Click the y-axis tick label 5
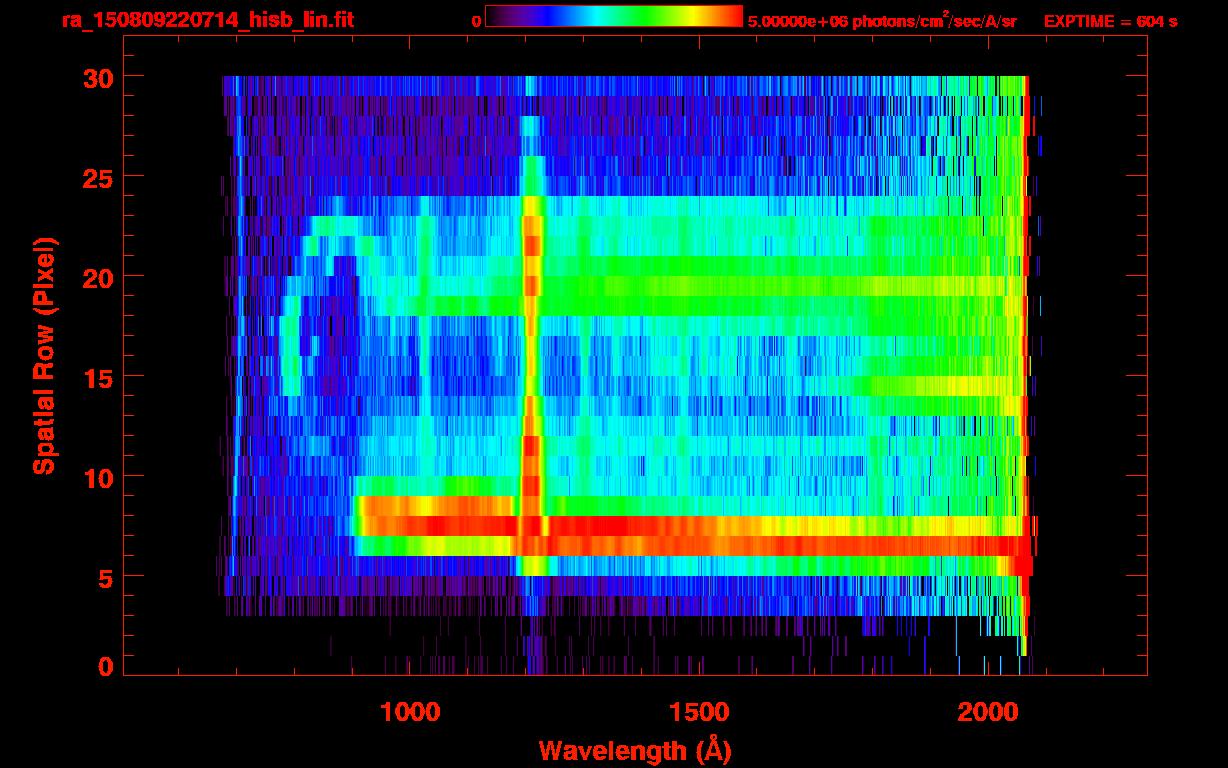The width and height of the screenshot is (1228, 768). pyautogui.click(x=103, y=577)
